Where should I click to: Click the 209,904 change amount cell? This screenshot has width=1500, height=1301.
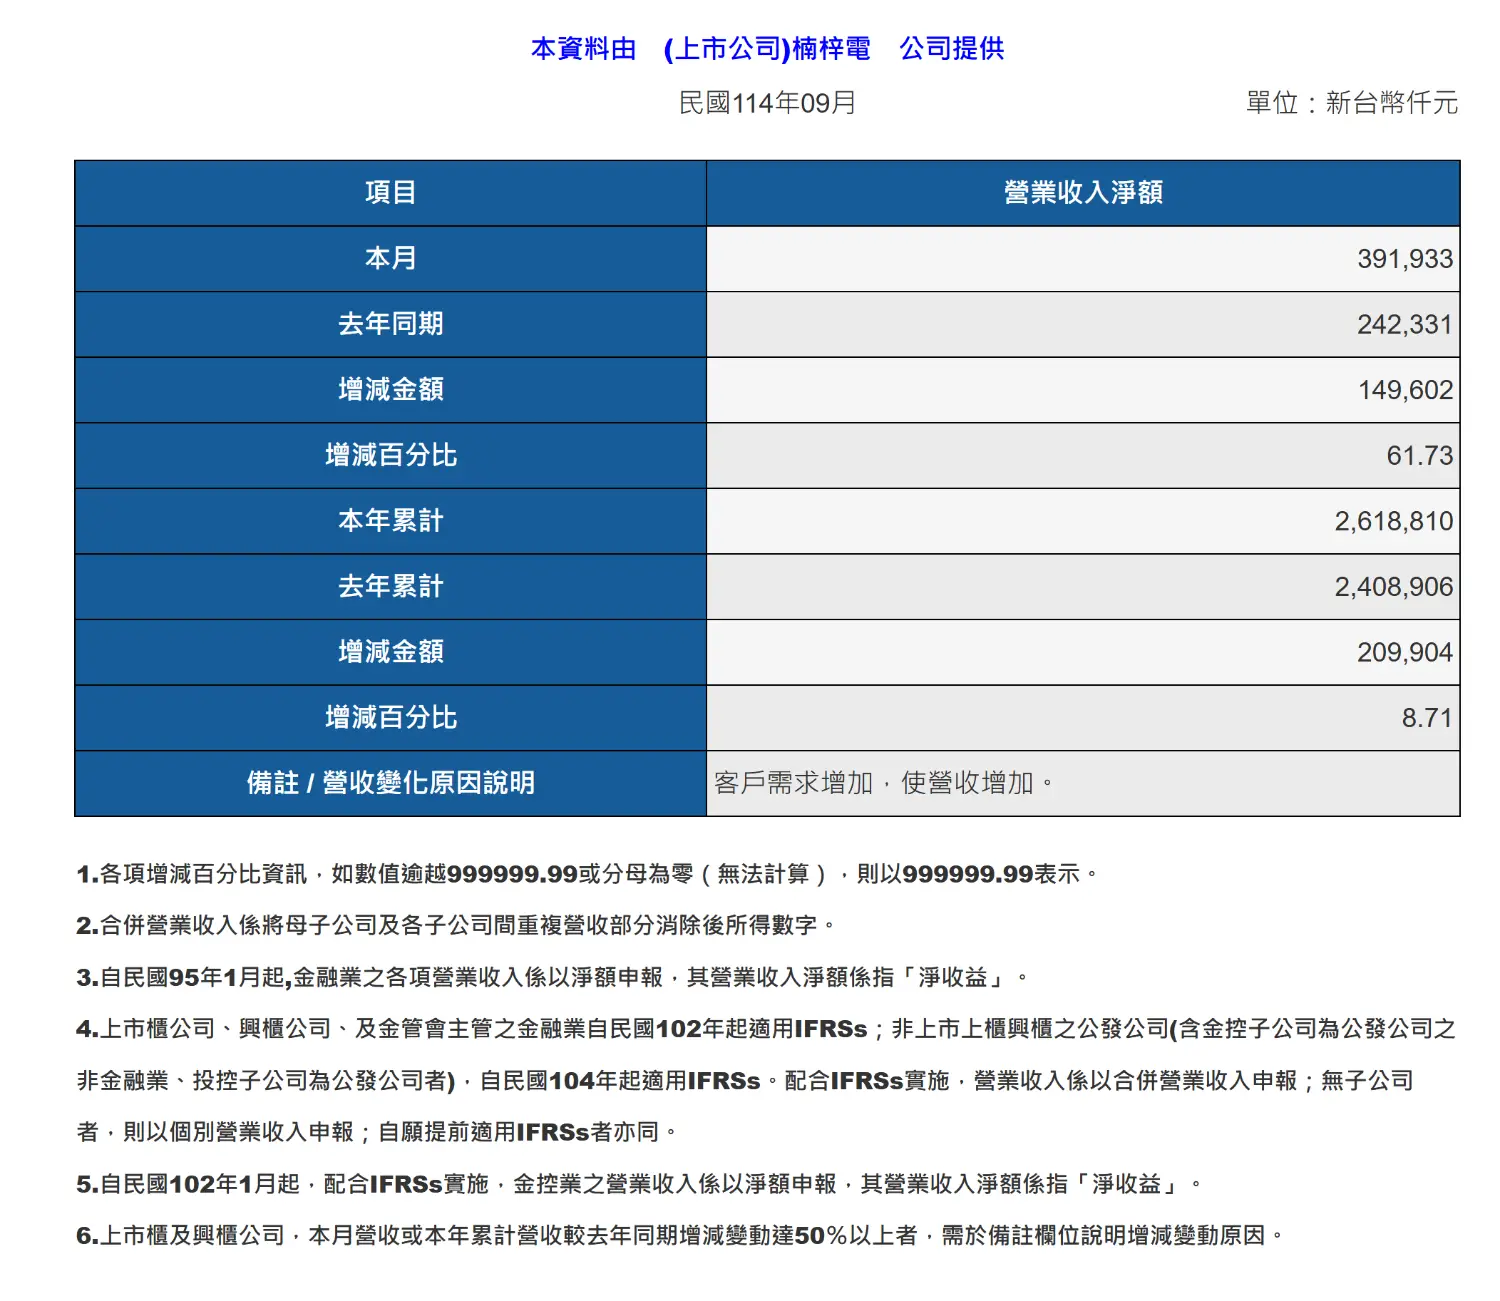tap(1404, 653)
